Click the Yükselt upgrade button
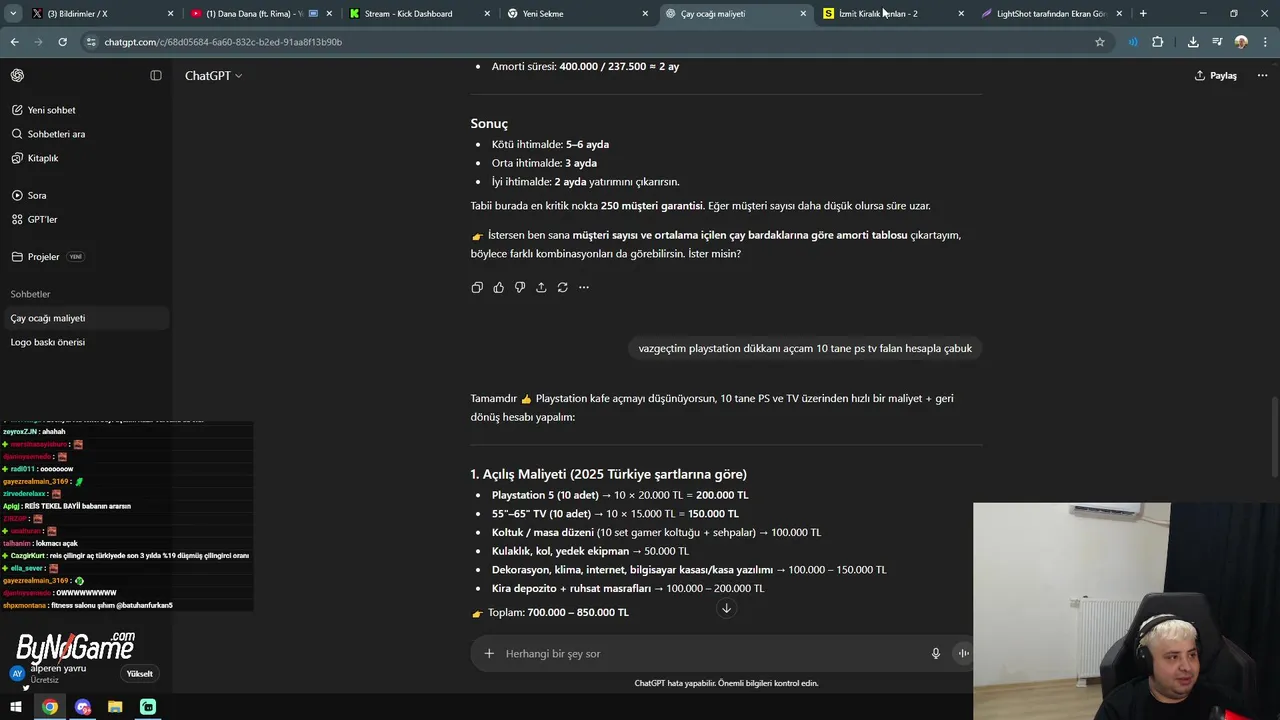The image size is (1280, 720). click(x=139, y=674)
